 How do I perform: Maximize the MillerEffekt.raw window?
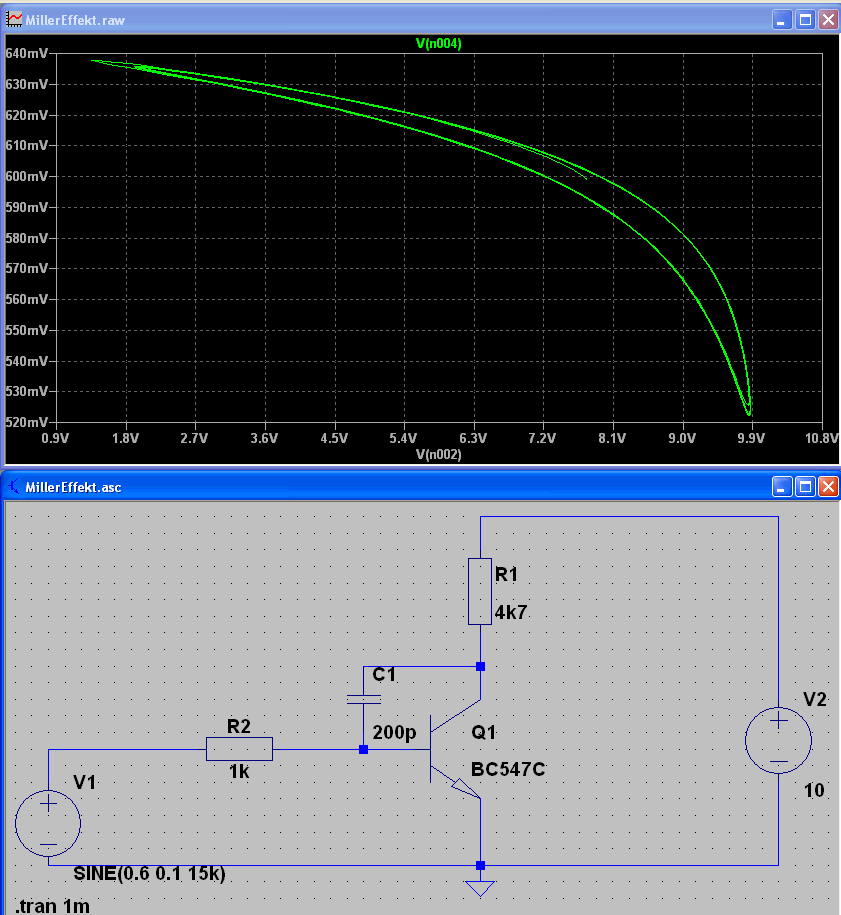pyautogui.click(x=805, y=20)
